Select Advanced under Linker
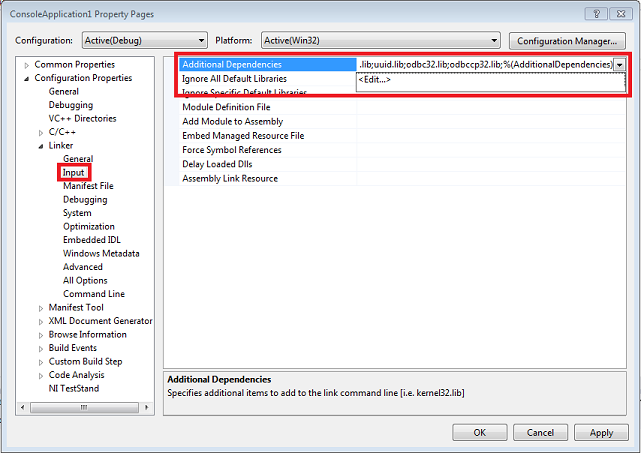The height and width of the screenshot is (453, 641). point(83,267)
